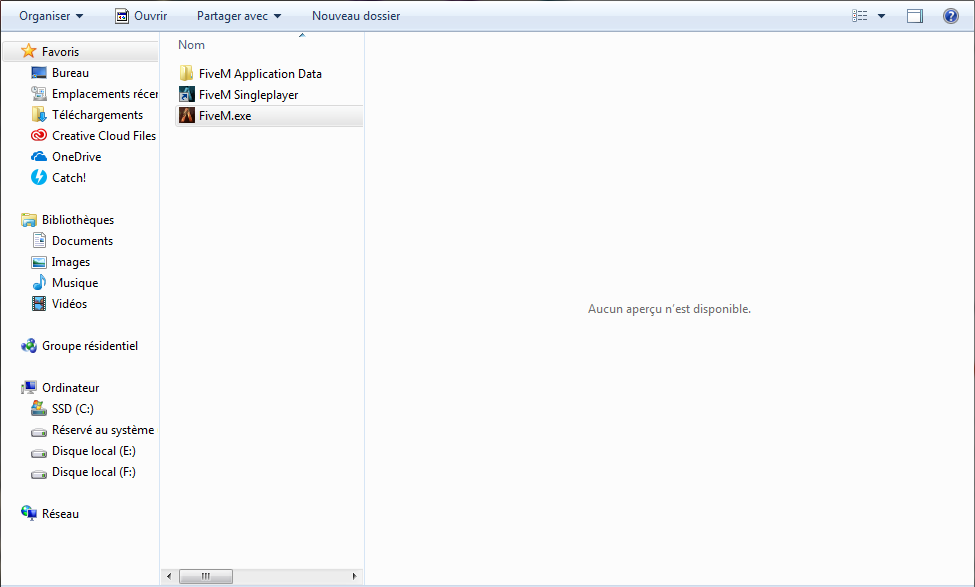The height and width of the screenshot is (587, 975).
Task: Click the Images library icon
Action: point(39,262)
